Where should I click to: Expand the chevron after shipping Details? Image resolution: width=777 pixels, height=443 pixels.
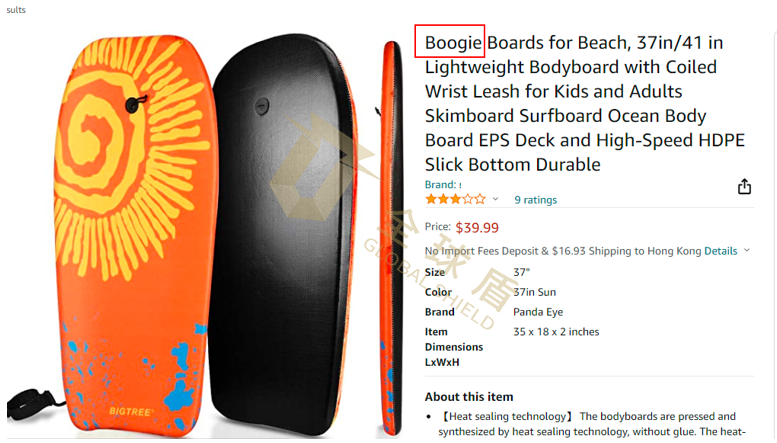point(747,250)
